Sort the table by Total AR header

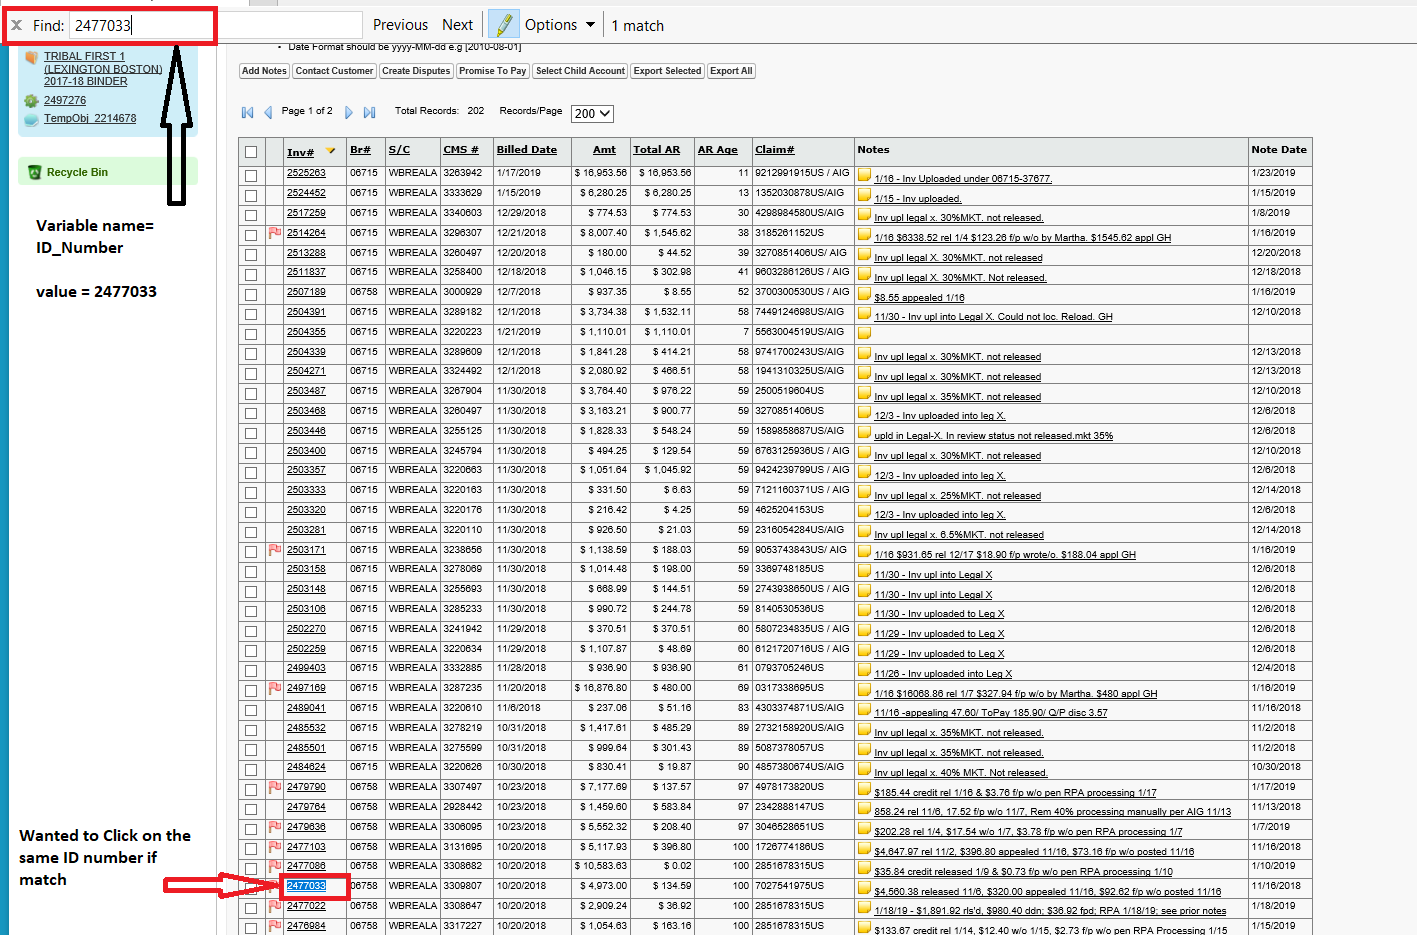(656, 150)
